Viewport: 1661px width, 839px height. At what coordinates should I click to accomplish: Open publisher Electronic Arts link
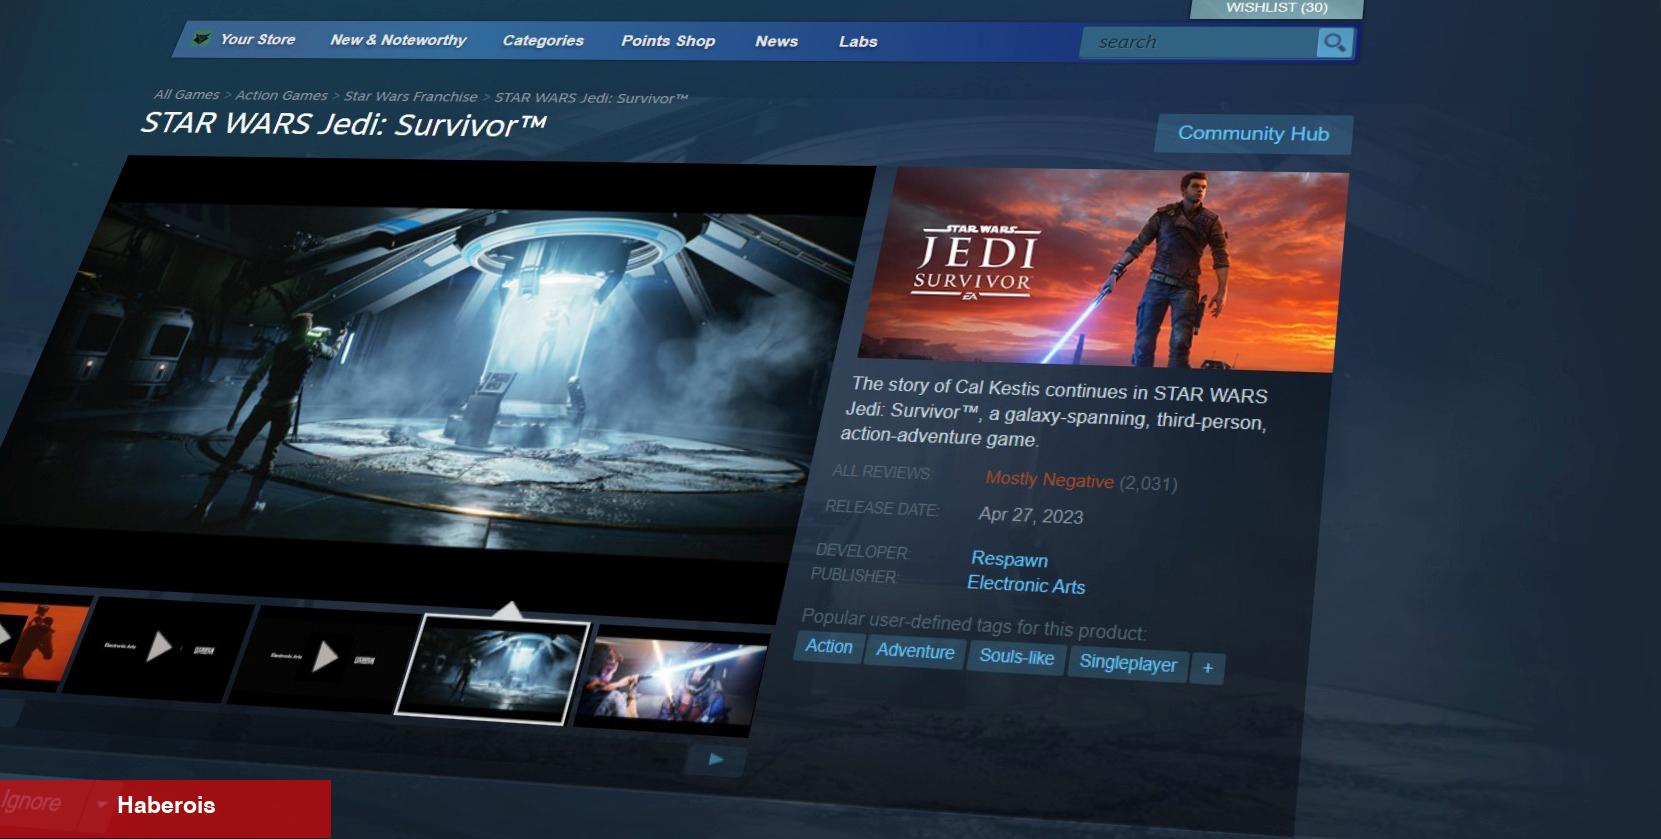click(x=1026, y=585)
